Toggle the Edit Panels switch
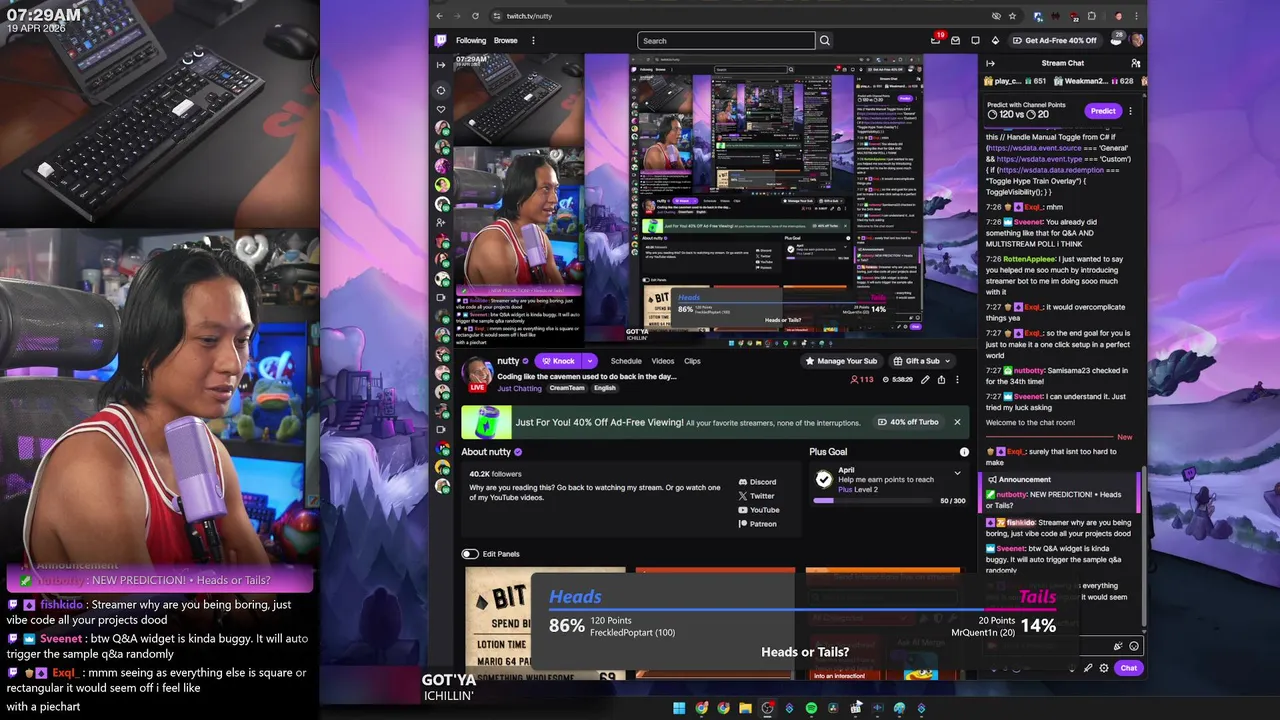 tap(469, 554)
